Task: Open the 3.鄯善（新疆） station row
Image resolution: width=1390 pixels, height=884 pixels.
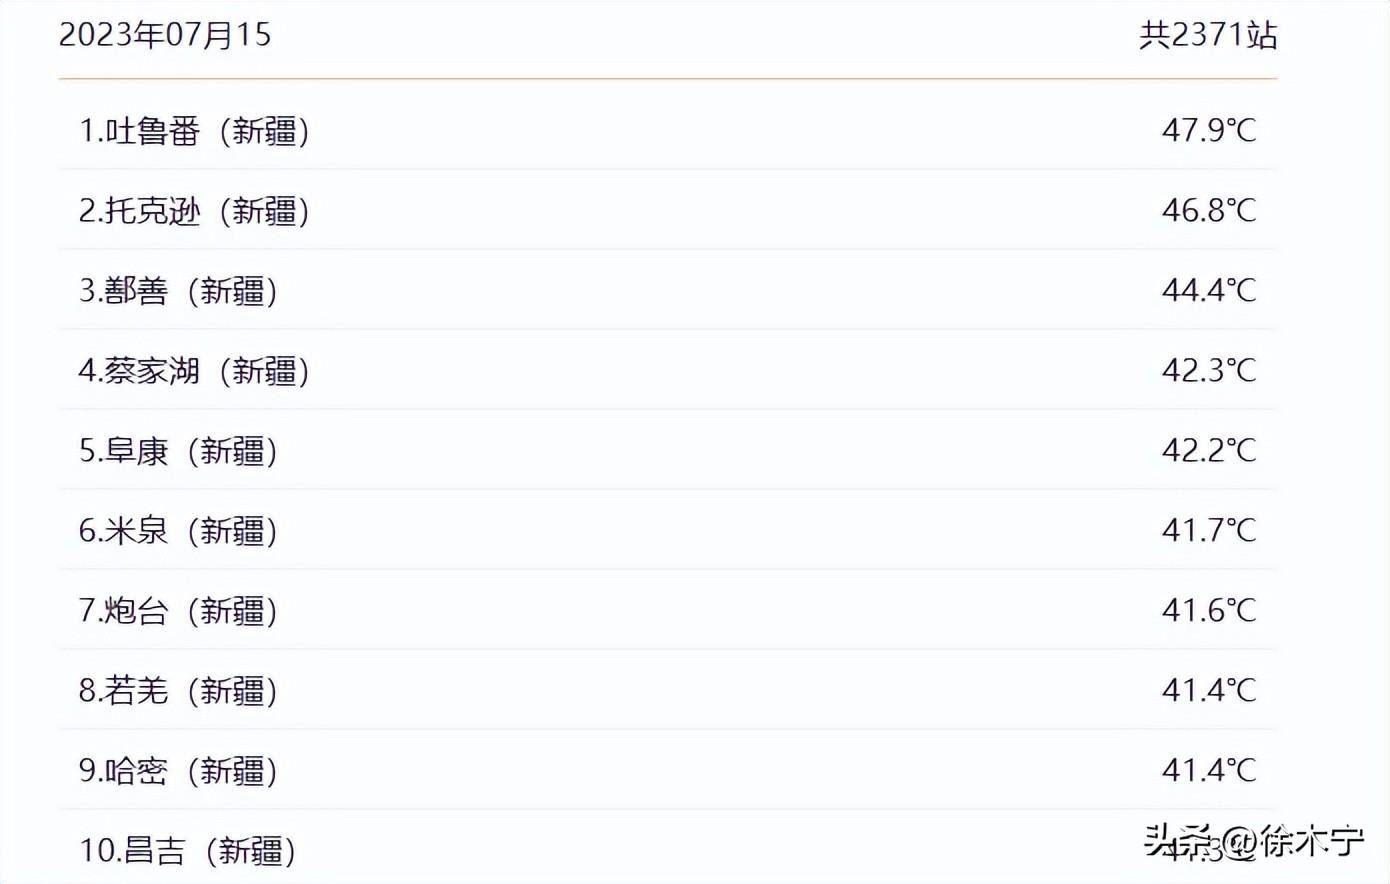Action: 178,291
